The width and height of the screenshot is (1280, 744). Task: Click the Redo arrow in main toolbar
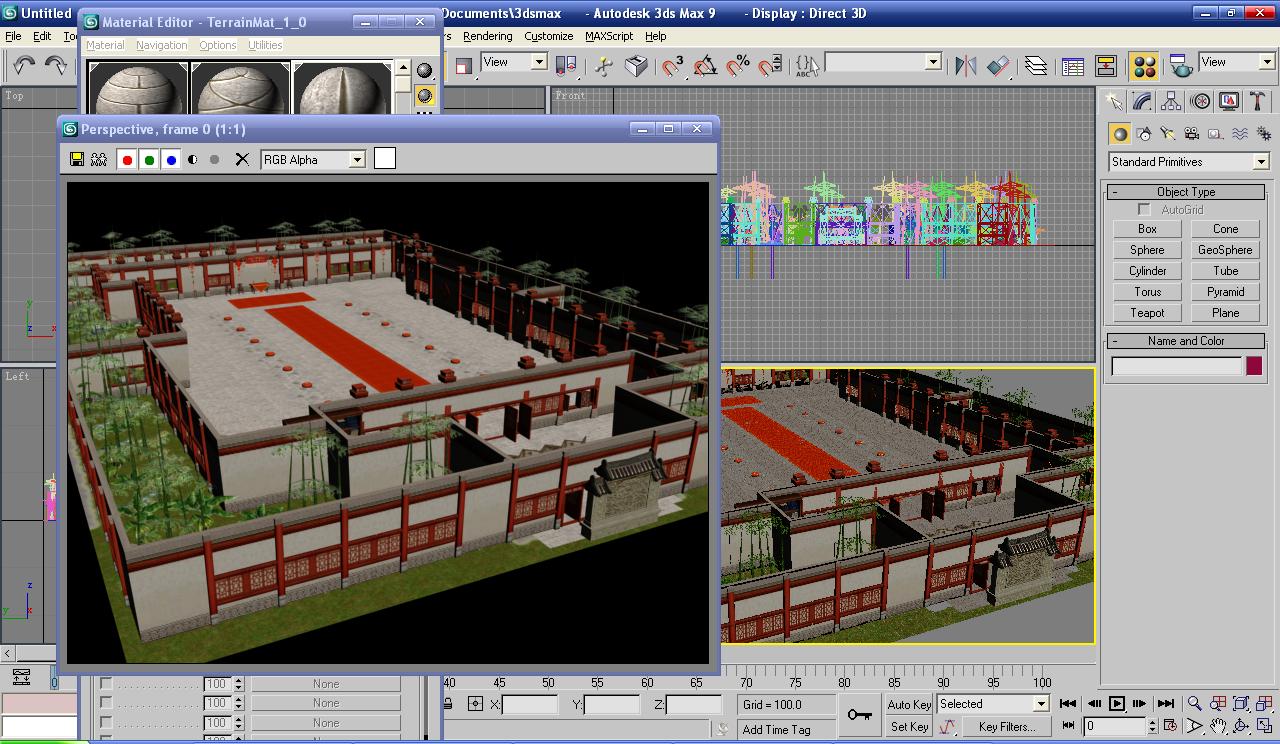pos(57,66)
